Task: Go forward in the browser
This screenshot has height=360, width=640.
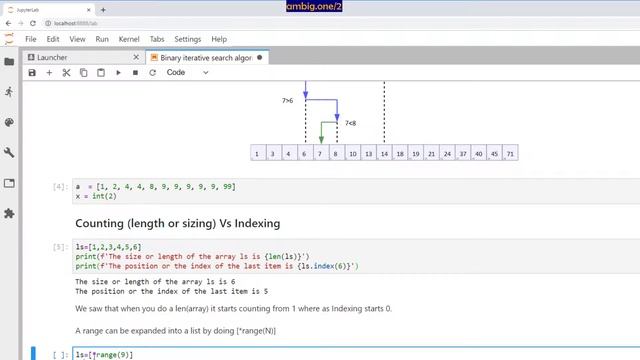Action: [21, 23]
